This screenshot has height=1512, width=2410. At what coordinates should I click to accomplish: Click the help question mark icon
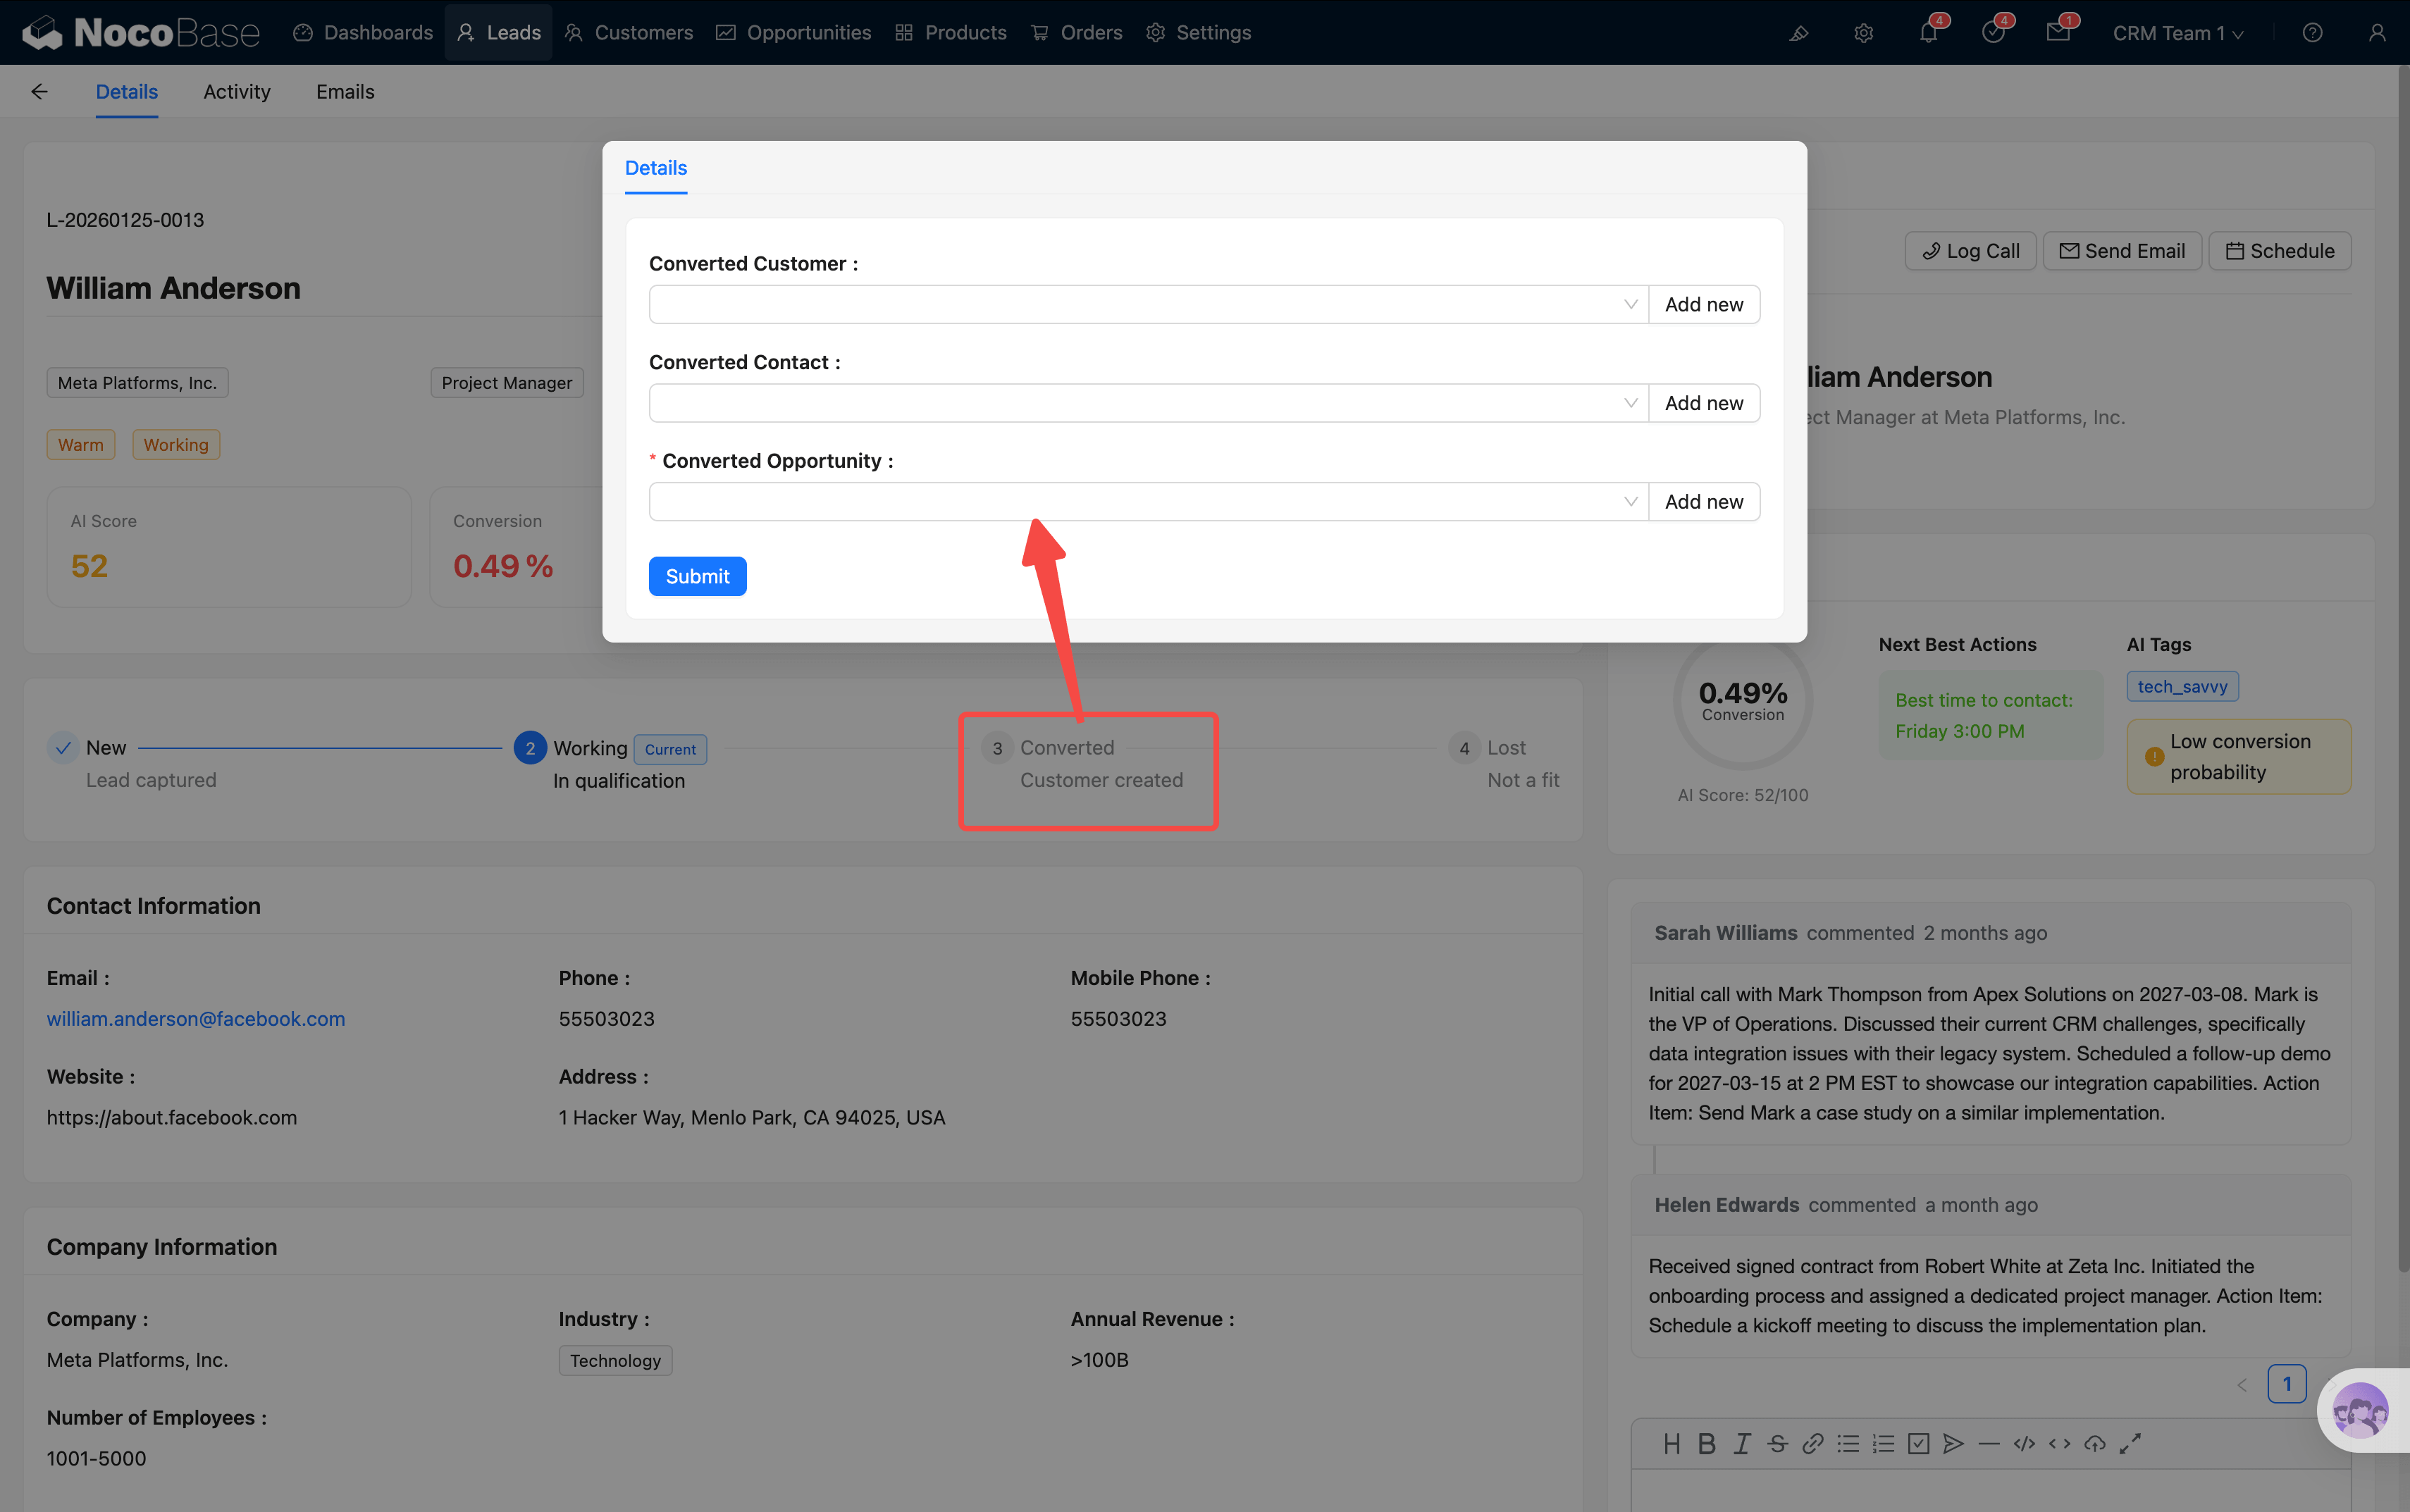[x=2312, y=33]
